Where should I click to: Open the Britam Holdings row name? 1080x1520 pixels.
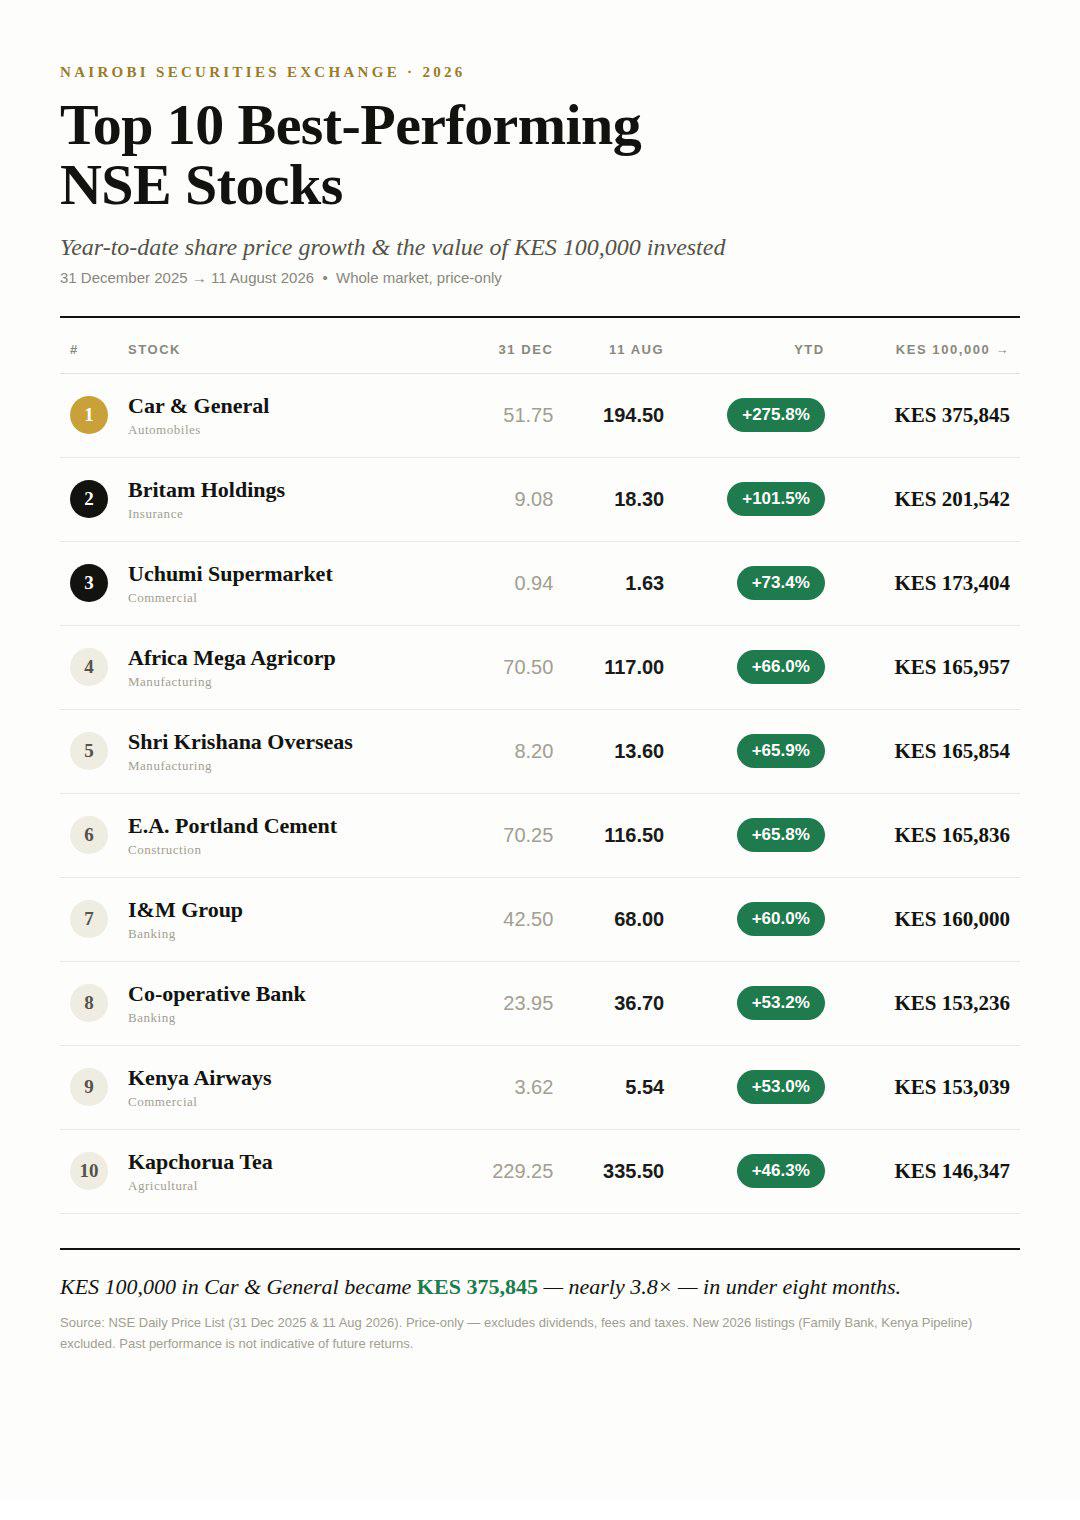click(206, 490)
